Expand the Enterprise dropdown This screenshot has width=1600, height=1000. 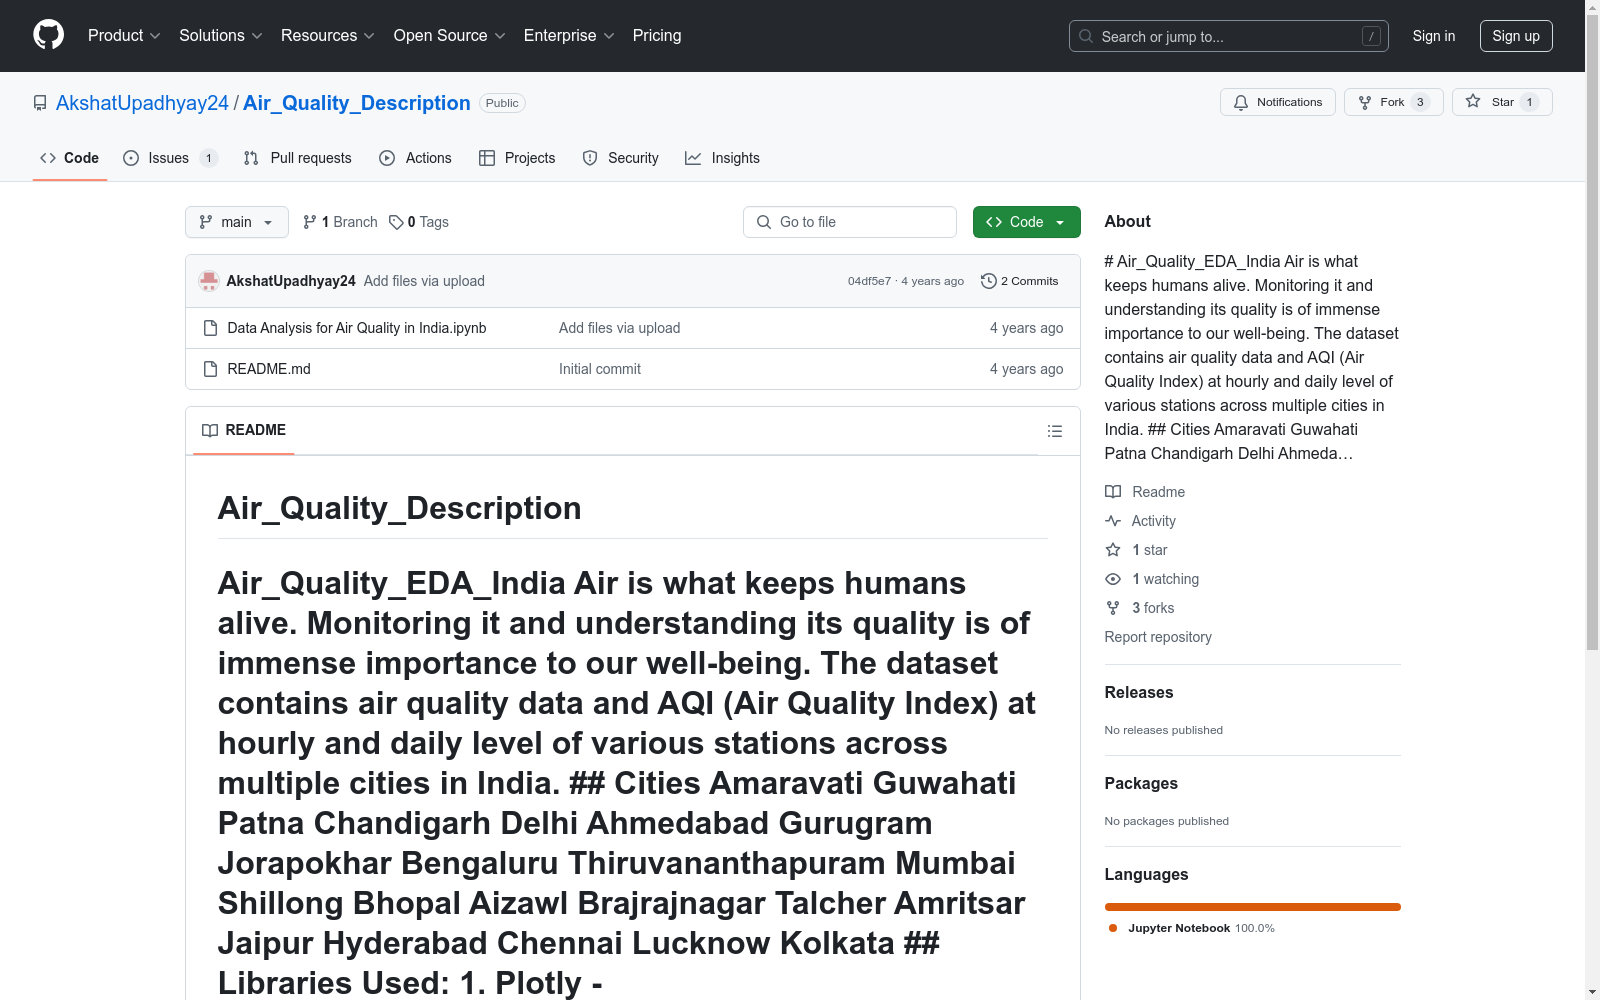pos(569,36)
